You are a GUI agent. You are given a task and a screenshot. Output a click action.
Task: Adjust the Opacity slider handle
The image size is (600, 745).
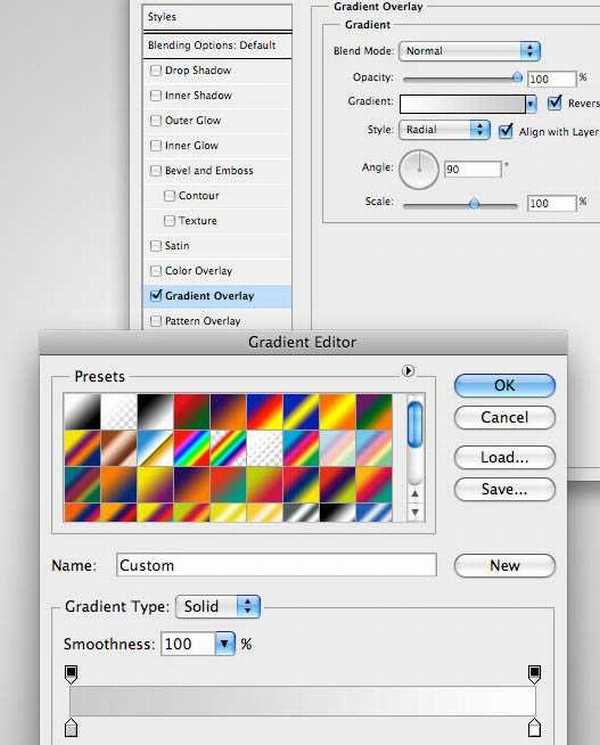517,77
